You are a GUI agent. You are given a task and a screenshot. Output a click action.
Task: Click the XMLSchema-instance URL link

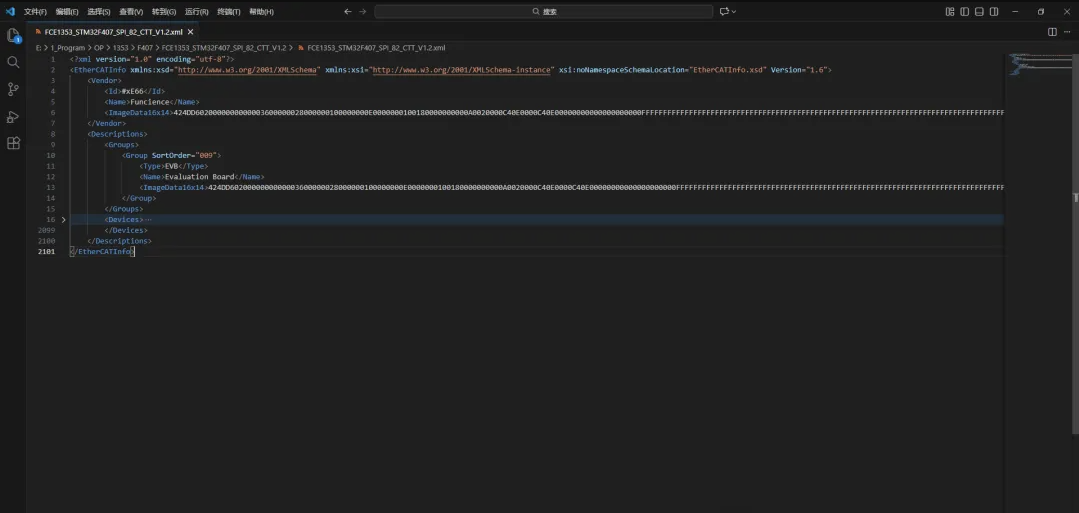(462, 70)
